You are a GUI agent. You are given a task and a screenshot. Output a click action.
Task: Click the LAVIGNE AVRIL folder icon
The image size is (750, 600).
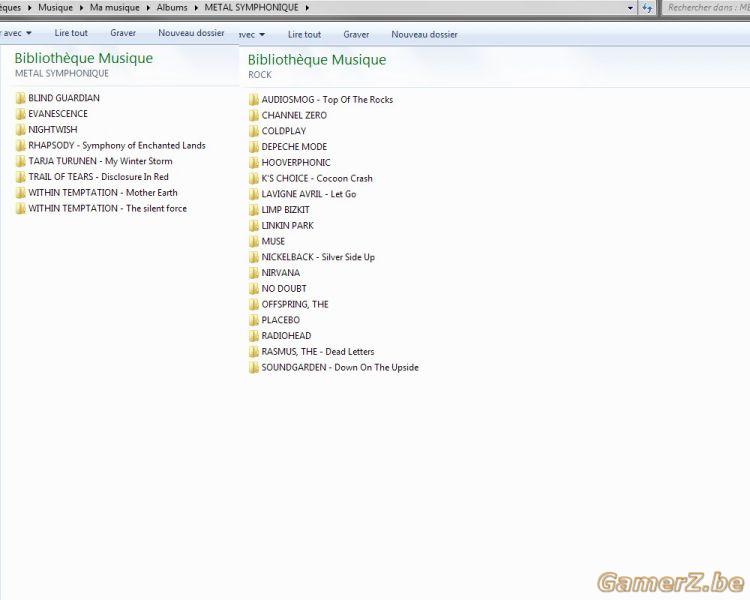coord(254,195)
